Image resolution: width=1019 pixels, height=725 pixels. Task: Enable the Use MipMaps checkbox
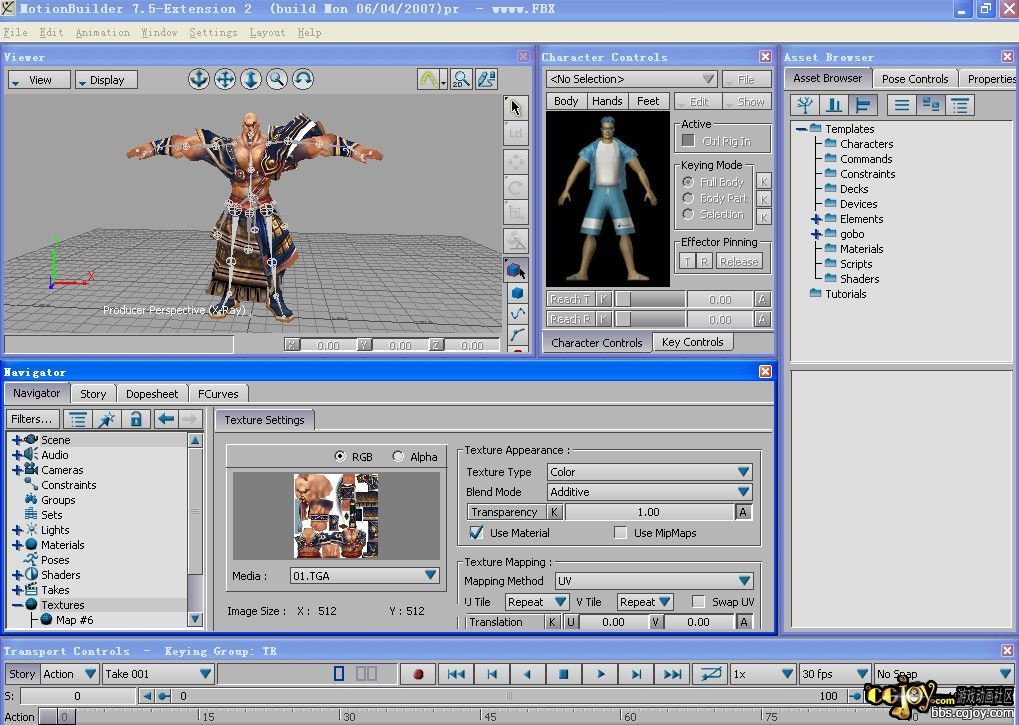[620, 533]
